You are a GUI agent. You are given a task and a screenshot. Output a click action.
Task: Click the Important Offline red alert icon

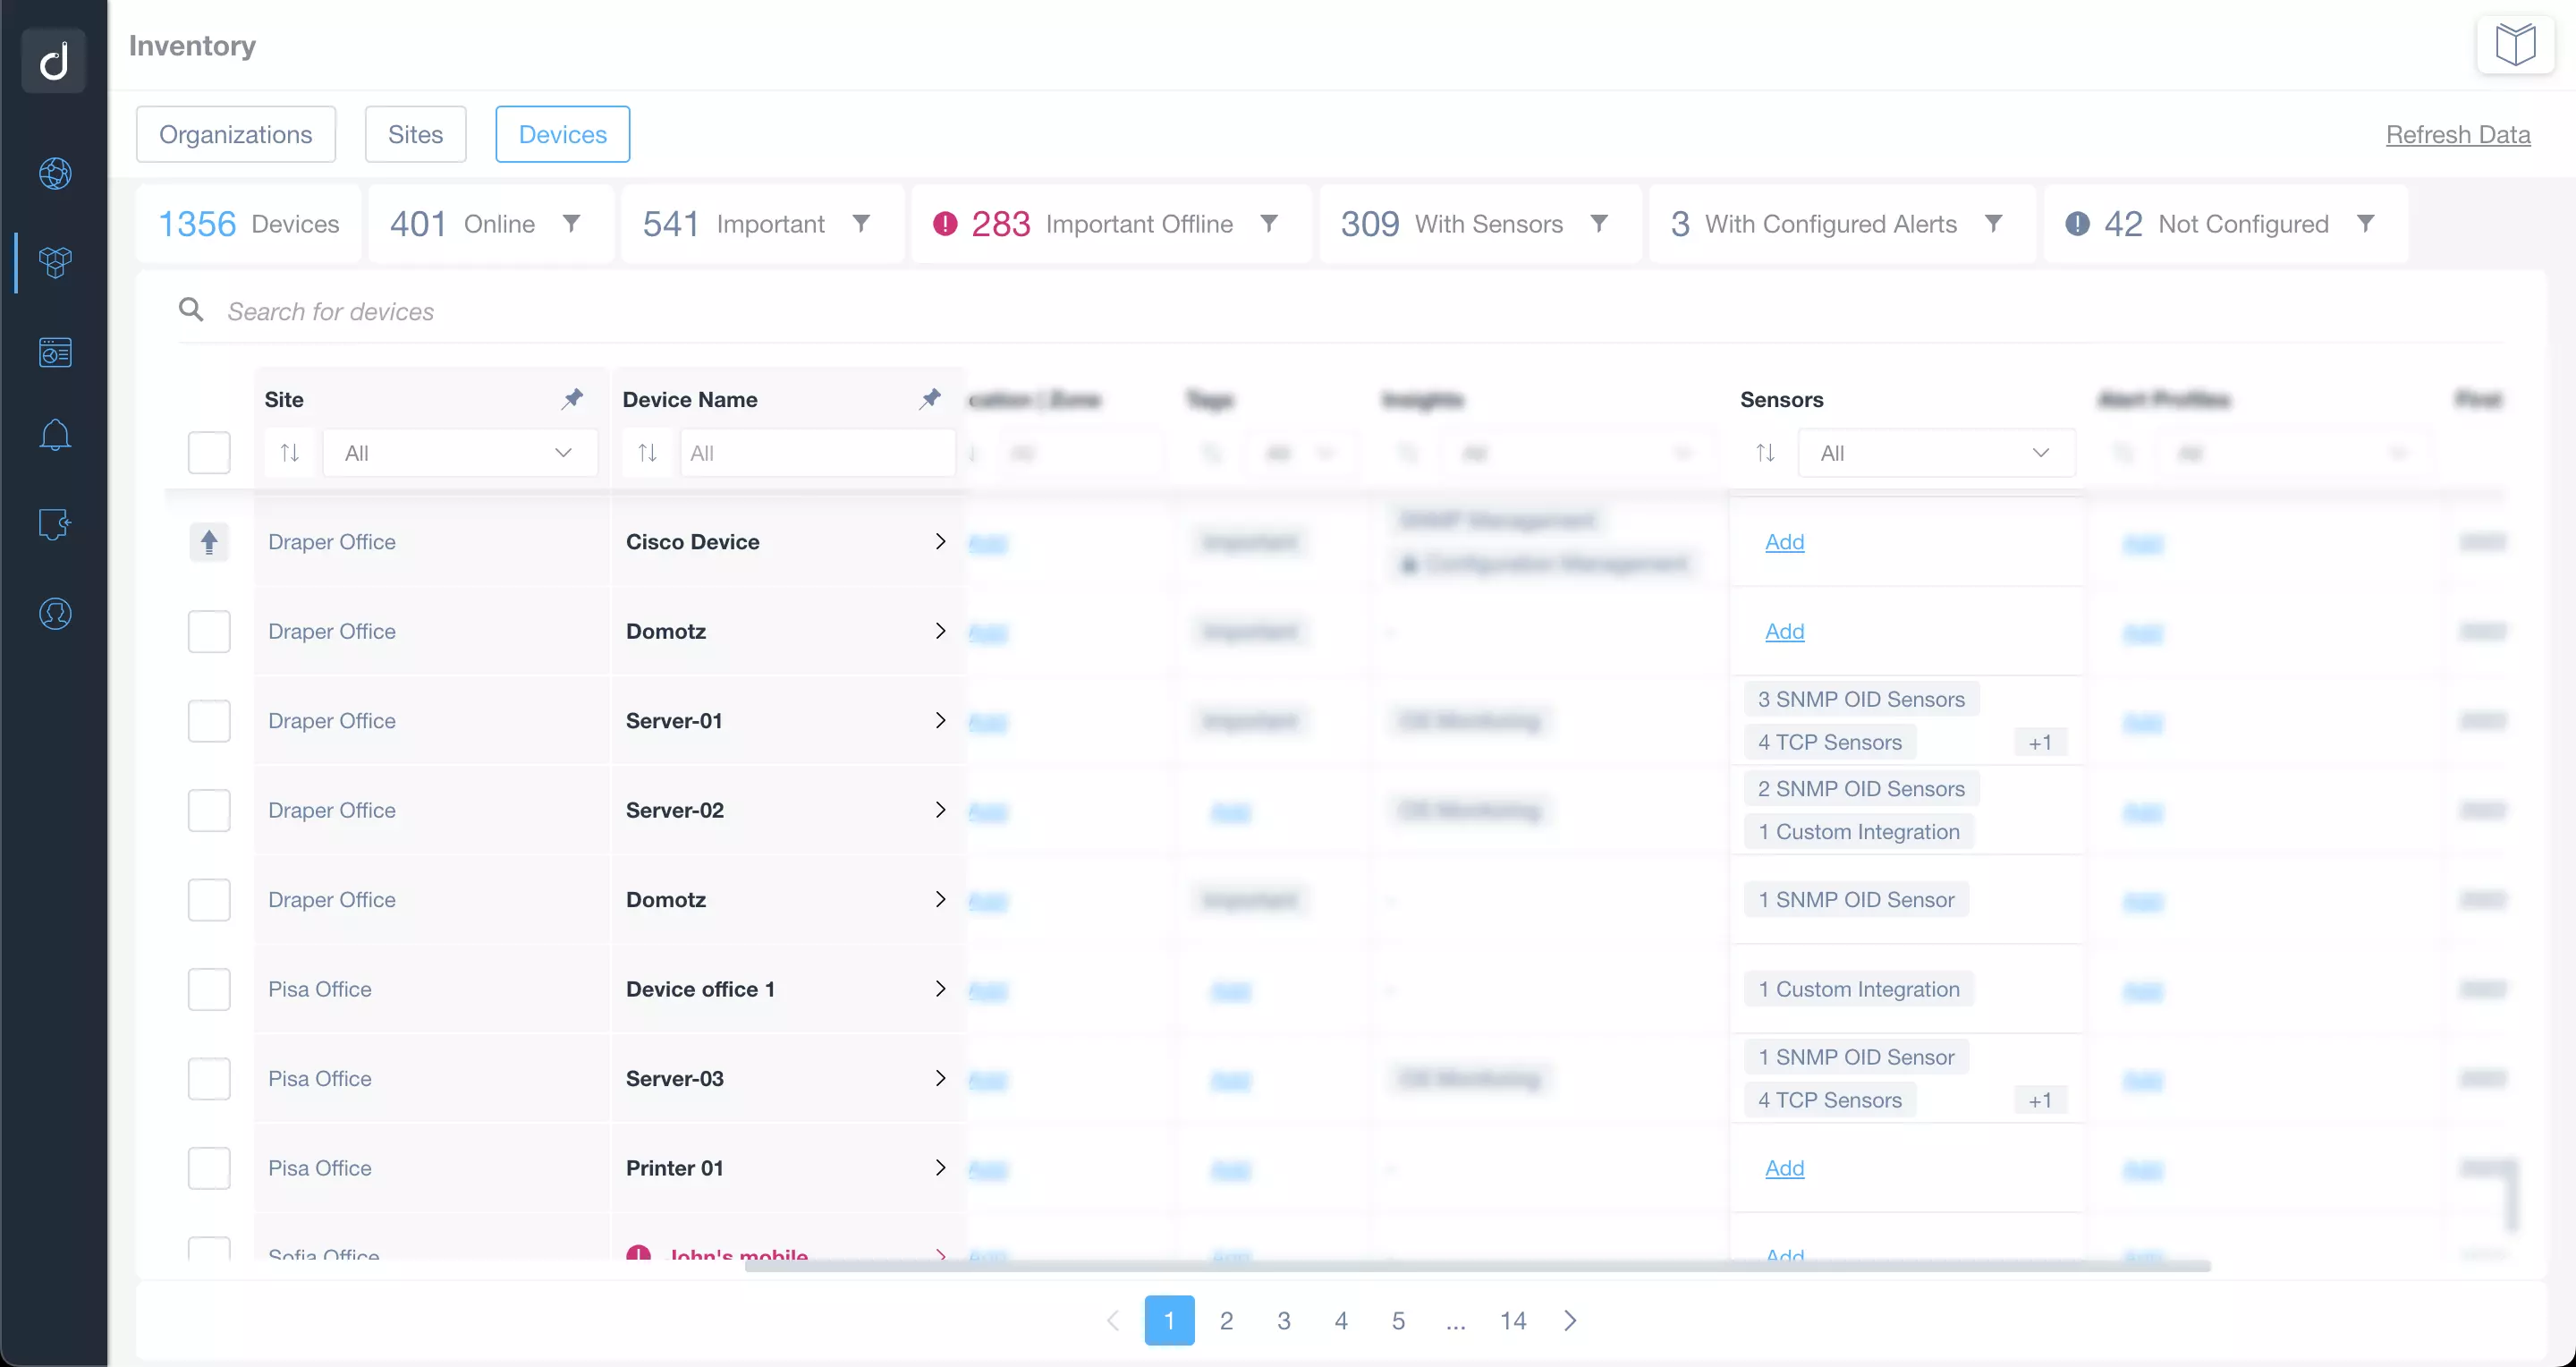tap(945, 223)
